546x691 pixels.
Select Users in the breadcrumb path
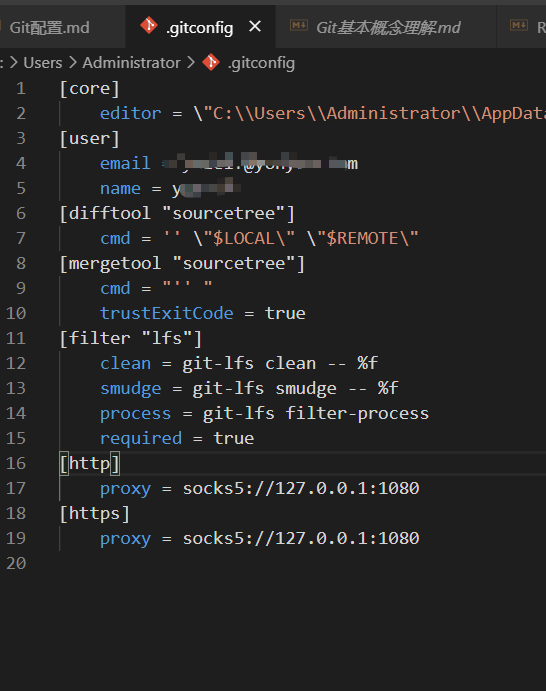click(x=43, y=63)
